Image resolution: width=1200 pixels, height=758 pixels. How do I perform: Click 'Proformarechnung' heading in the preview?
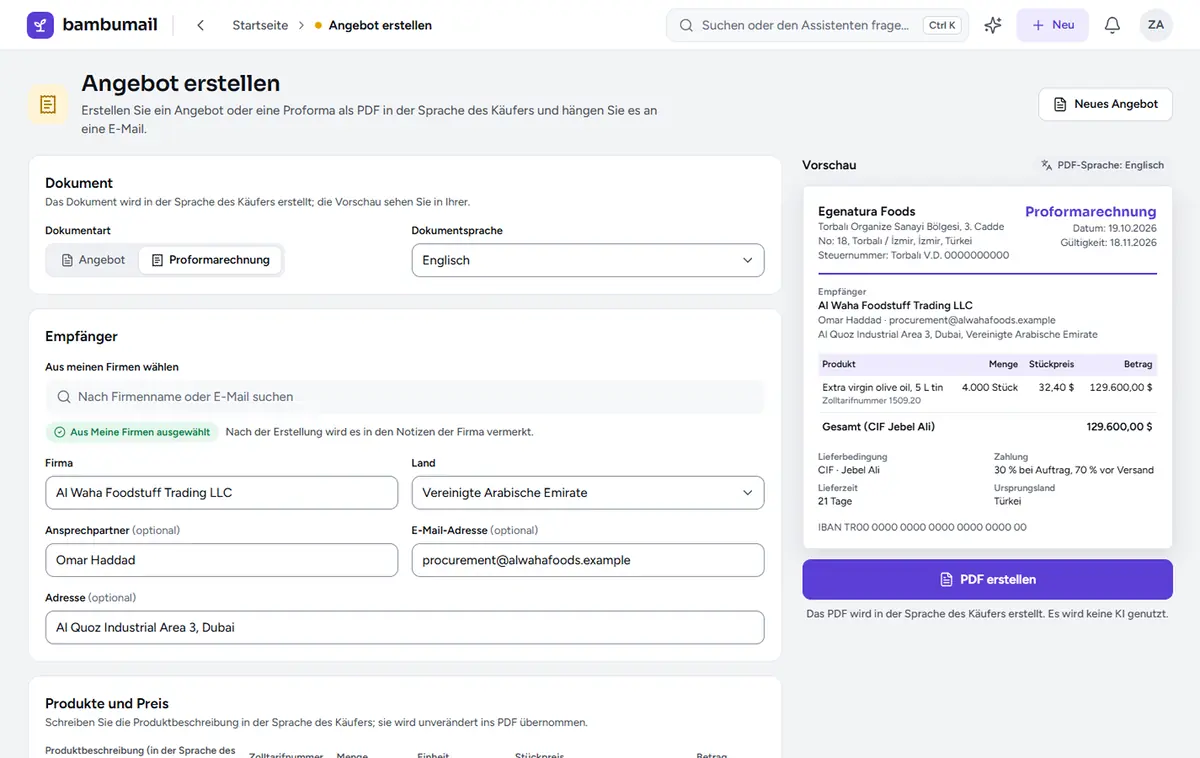pyautogui.click(x=1090, y=212)
